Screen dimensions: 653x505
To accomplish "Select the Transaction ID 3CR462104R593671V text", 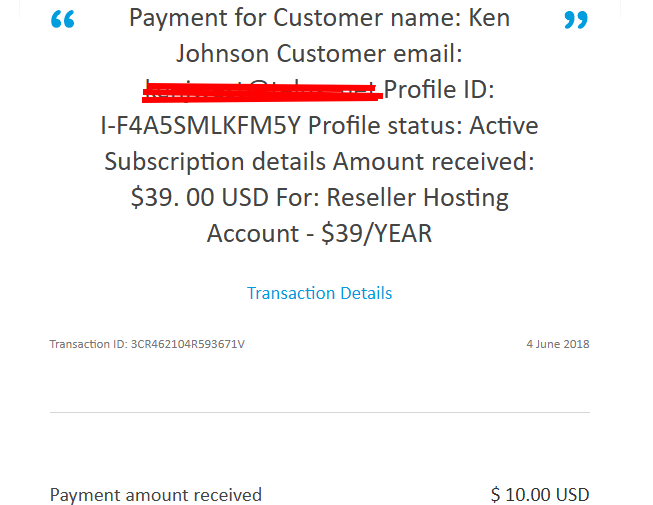I will 147,344.
